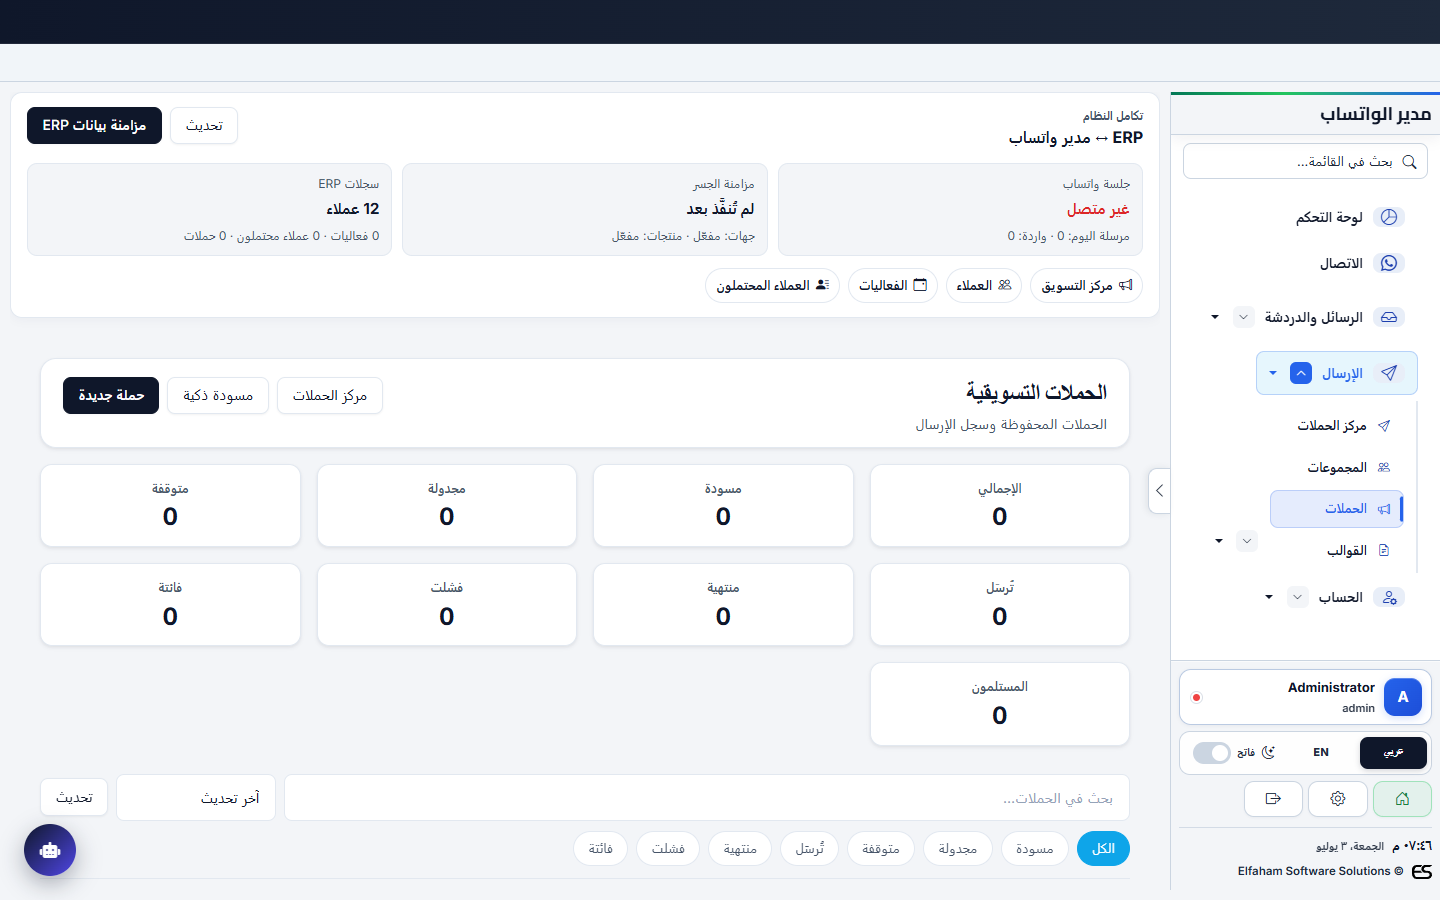Filter campaigns by تُرسَل chip

click(810, 849)
